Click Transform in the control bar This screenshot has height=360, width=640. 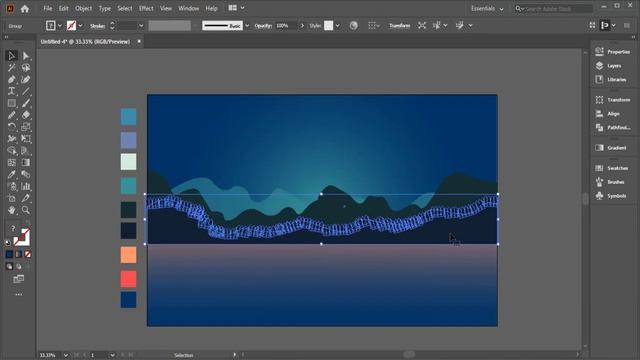[x=400, y=26]
